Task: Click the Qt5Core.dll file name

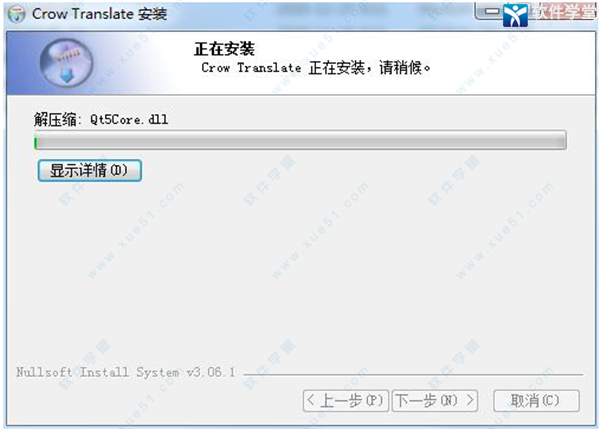Action: 129,119
